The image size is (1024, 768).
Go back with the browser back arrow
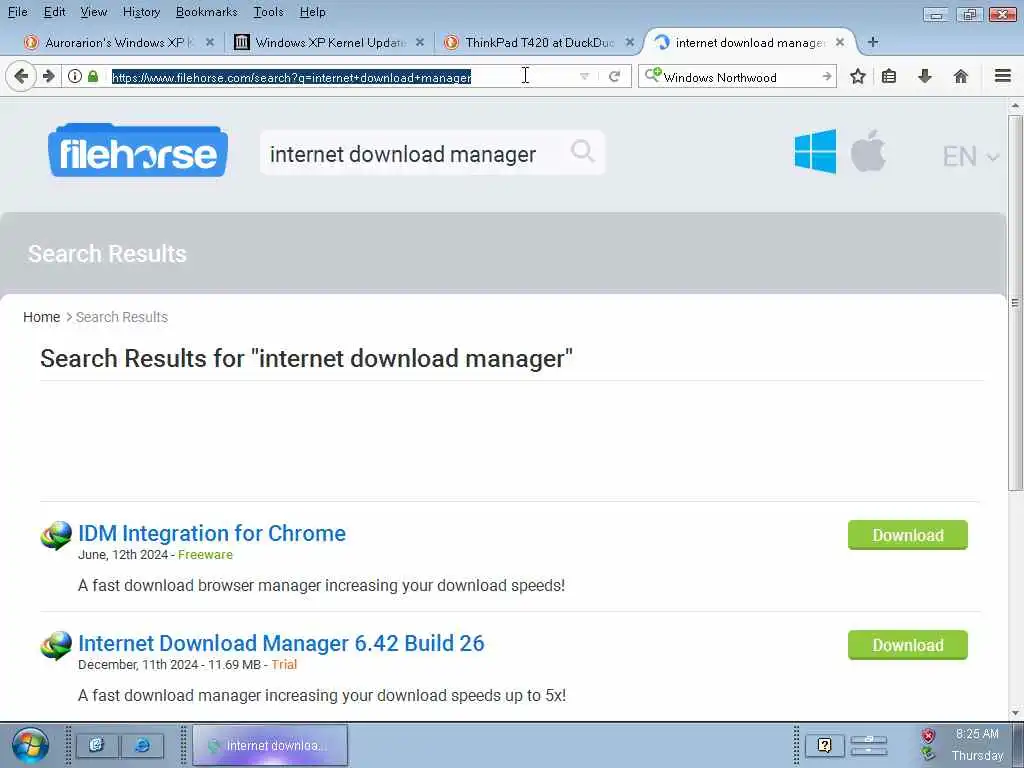[x=21, y=76]
